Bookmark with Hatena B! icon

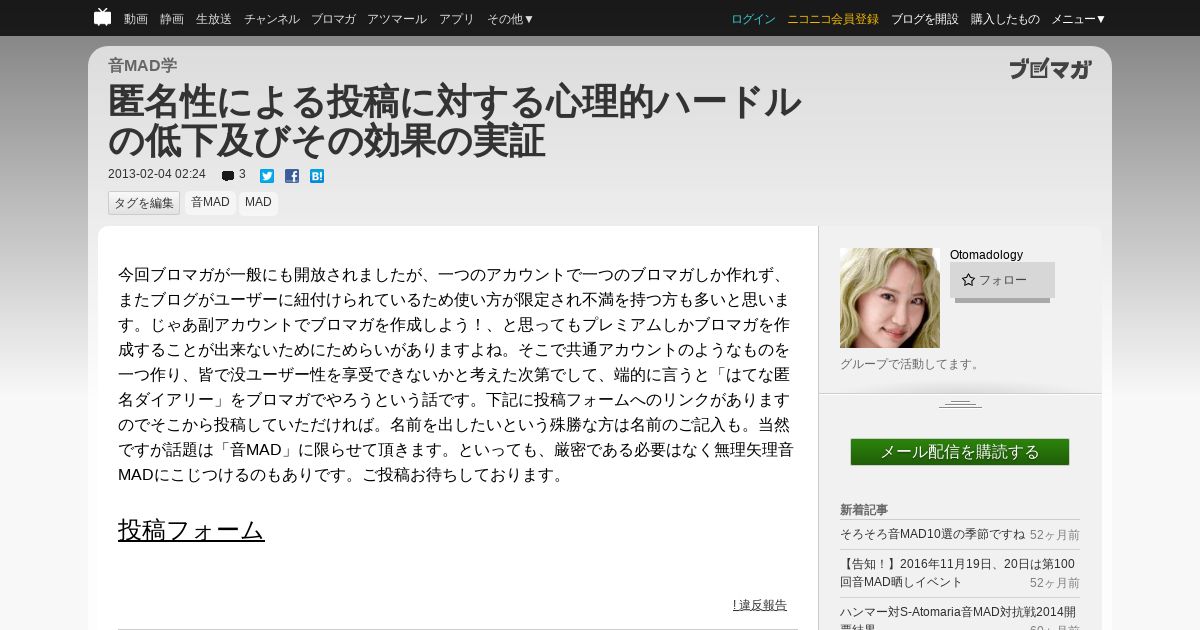tap(317, 176)
